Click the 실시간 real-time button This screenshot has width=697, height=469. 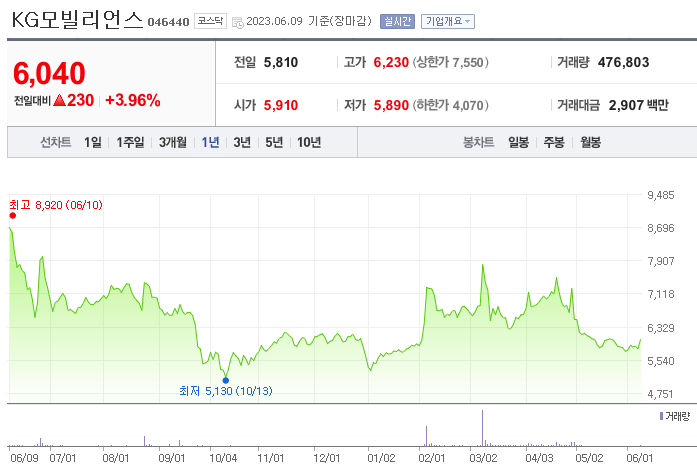click(397, 21)
